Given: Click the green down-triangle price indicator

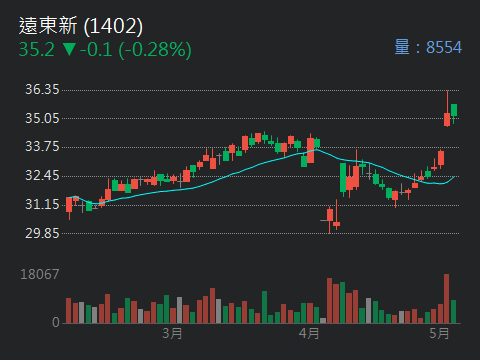Looking at the screenshot, I should [69, 49].
